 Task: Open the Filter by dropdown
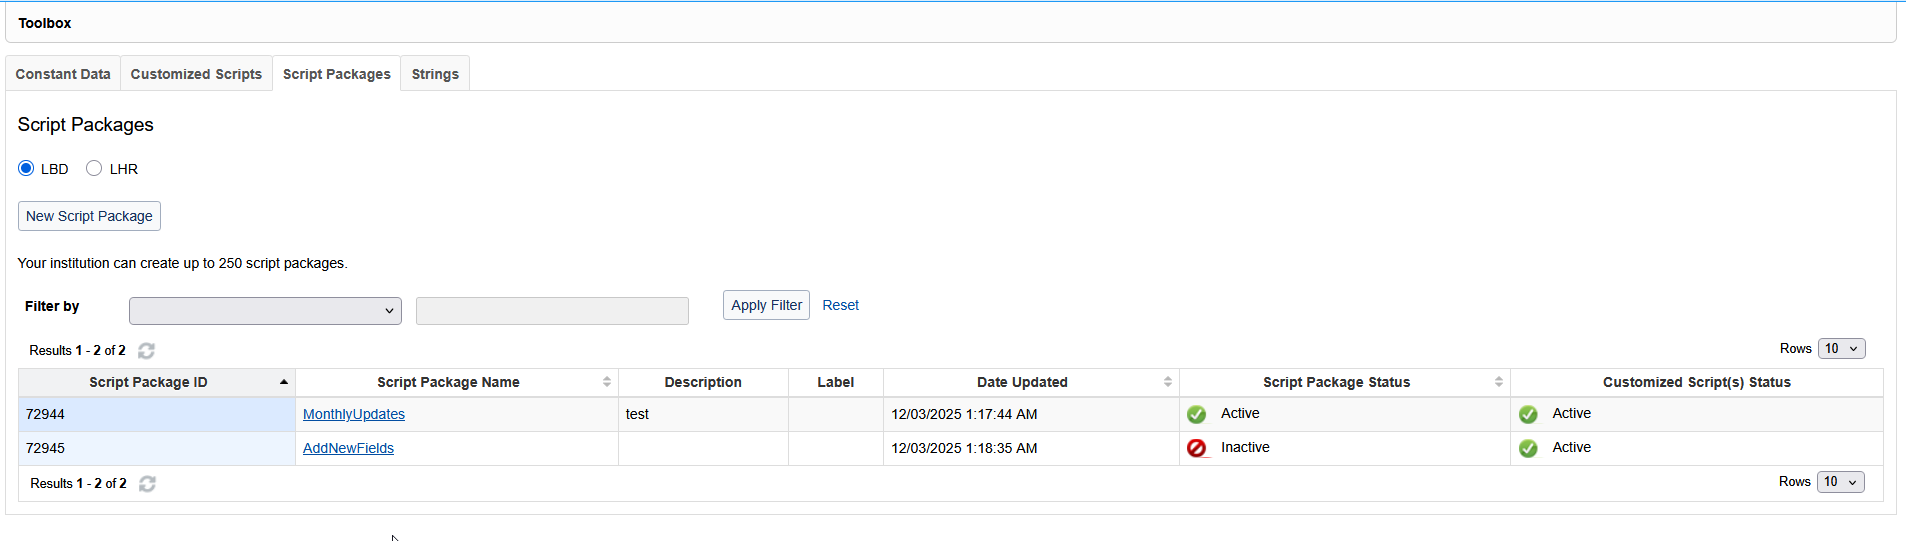tap(265, 311)
